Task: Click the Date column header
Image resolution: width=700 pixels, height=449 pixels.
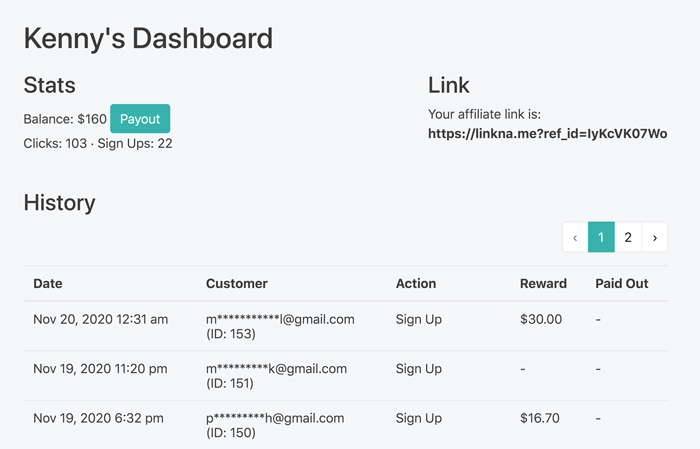Action: (x=48, y=283)
